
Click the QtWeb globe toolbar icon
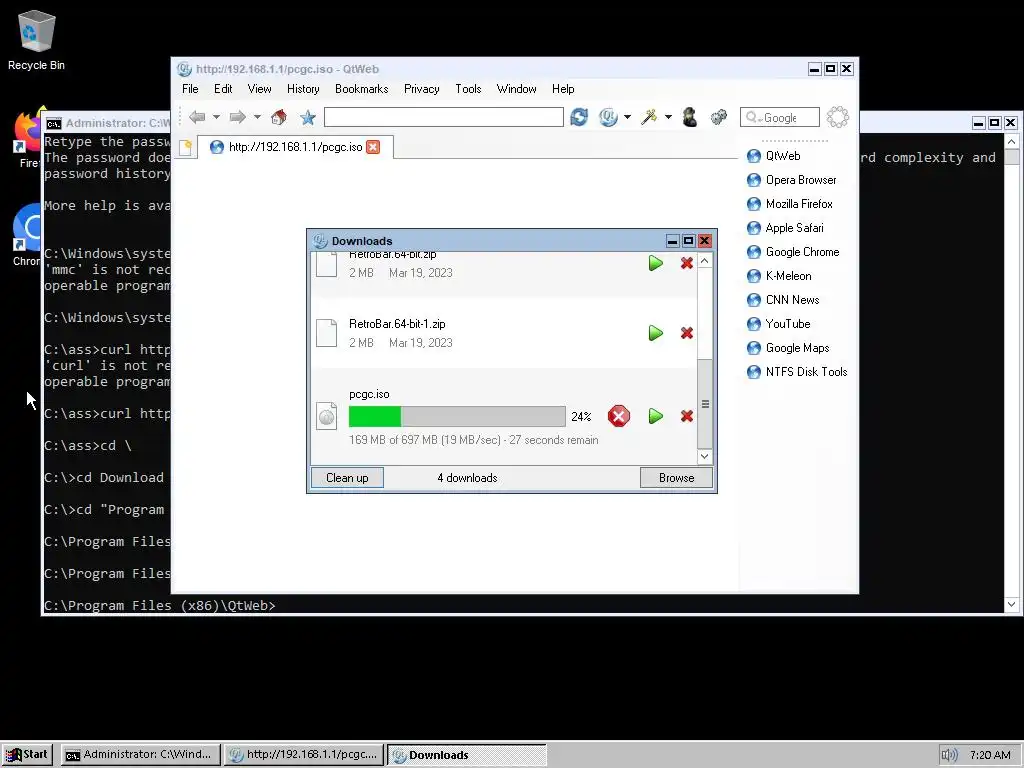click(608, 117)
